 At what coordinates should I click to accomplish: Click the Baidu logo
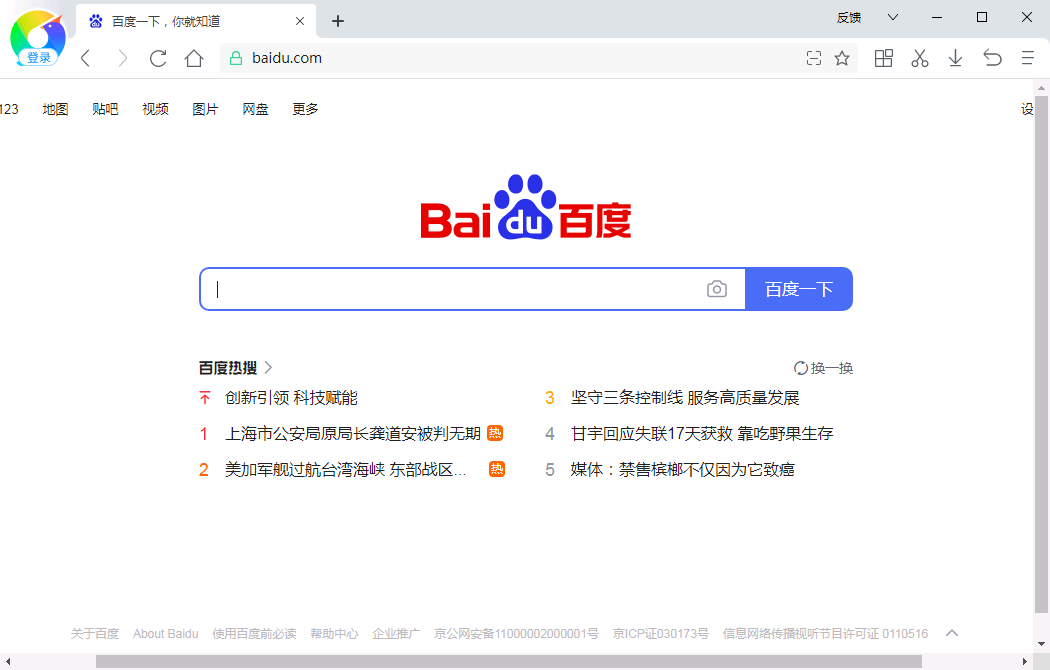[x=526, y=207]
